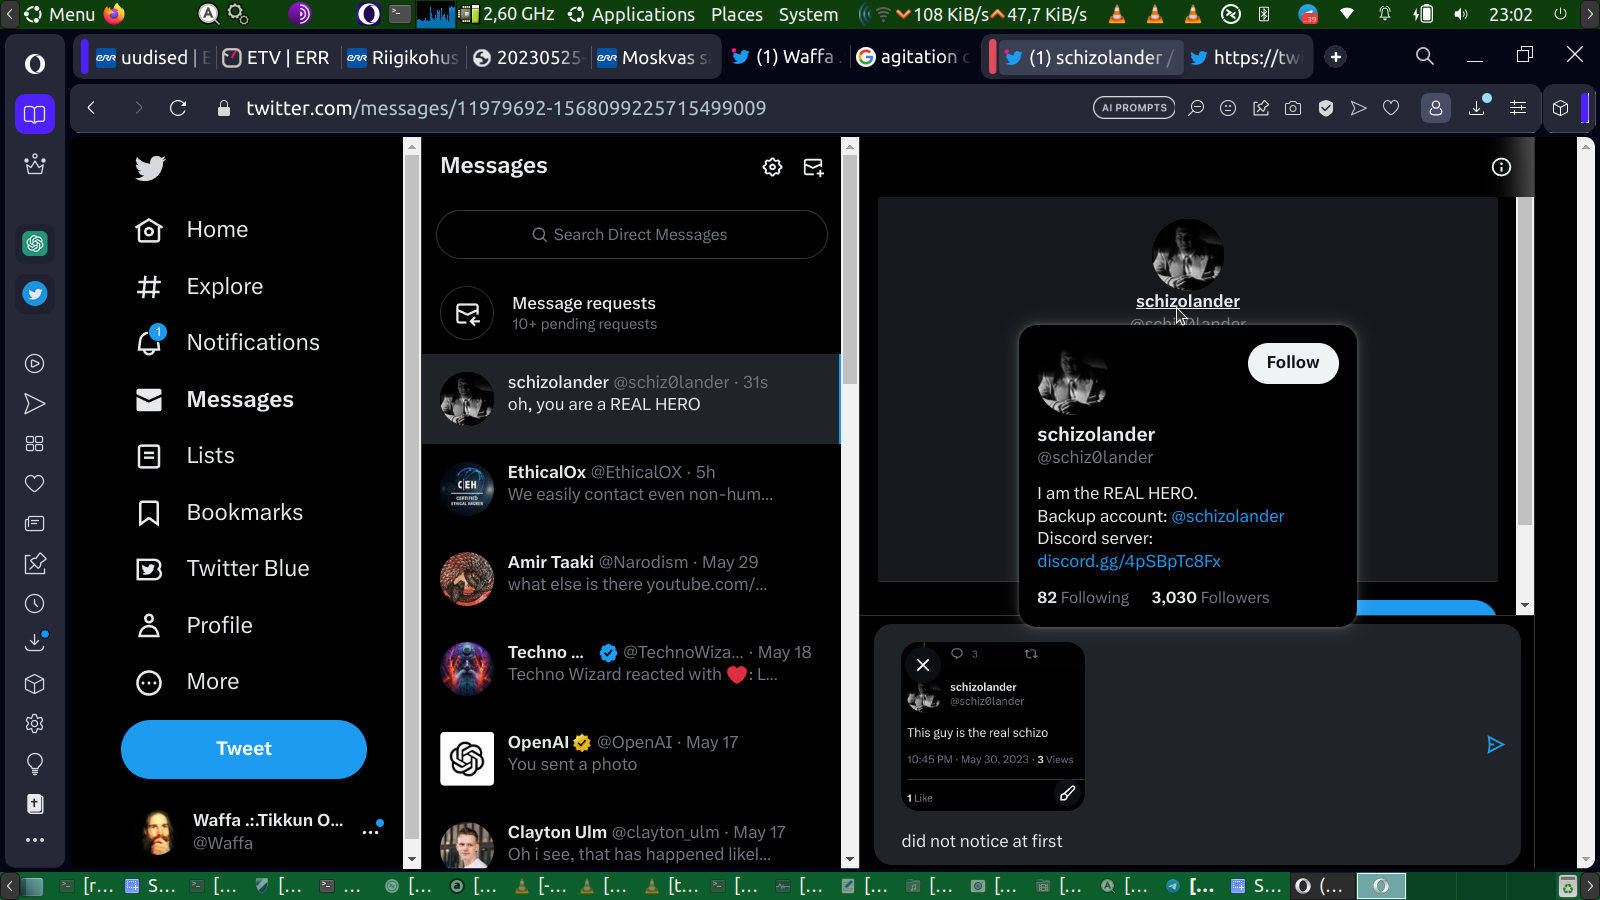Open a new browser tab

[x=1336, y=57]
